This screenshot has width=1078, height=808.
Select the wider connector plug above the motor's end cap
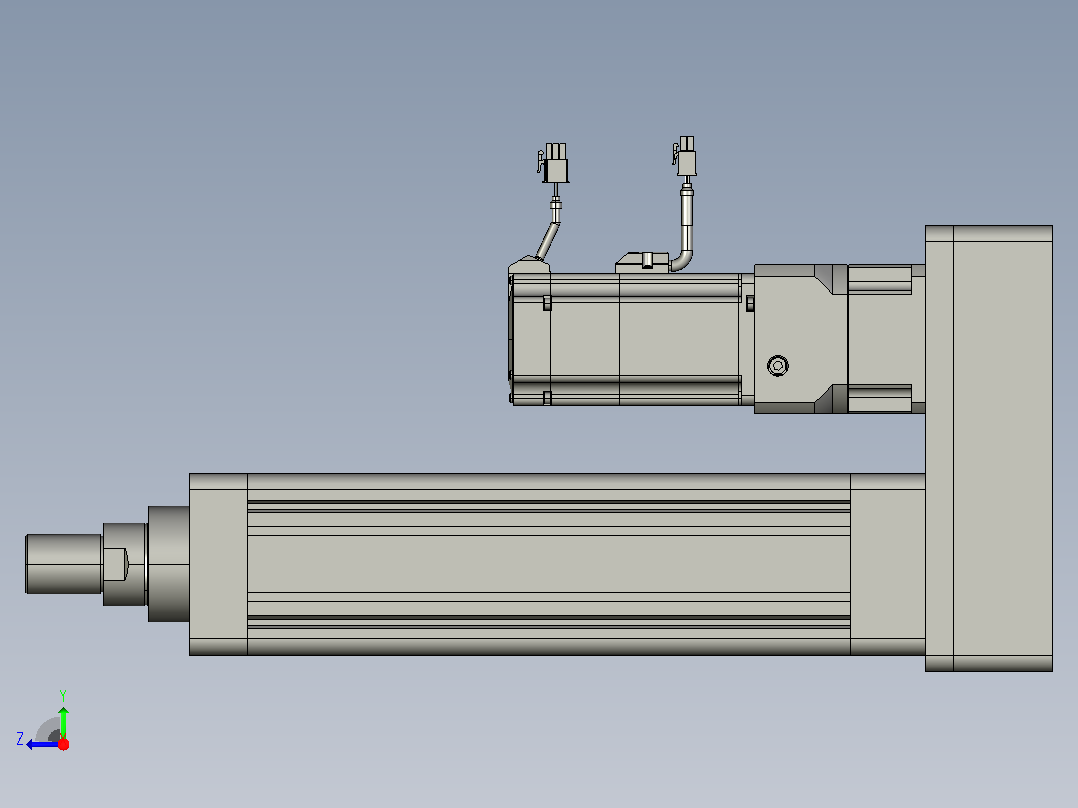click(x=554, y=163)
